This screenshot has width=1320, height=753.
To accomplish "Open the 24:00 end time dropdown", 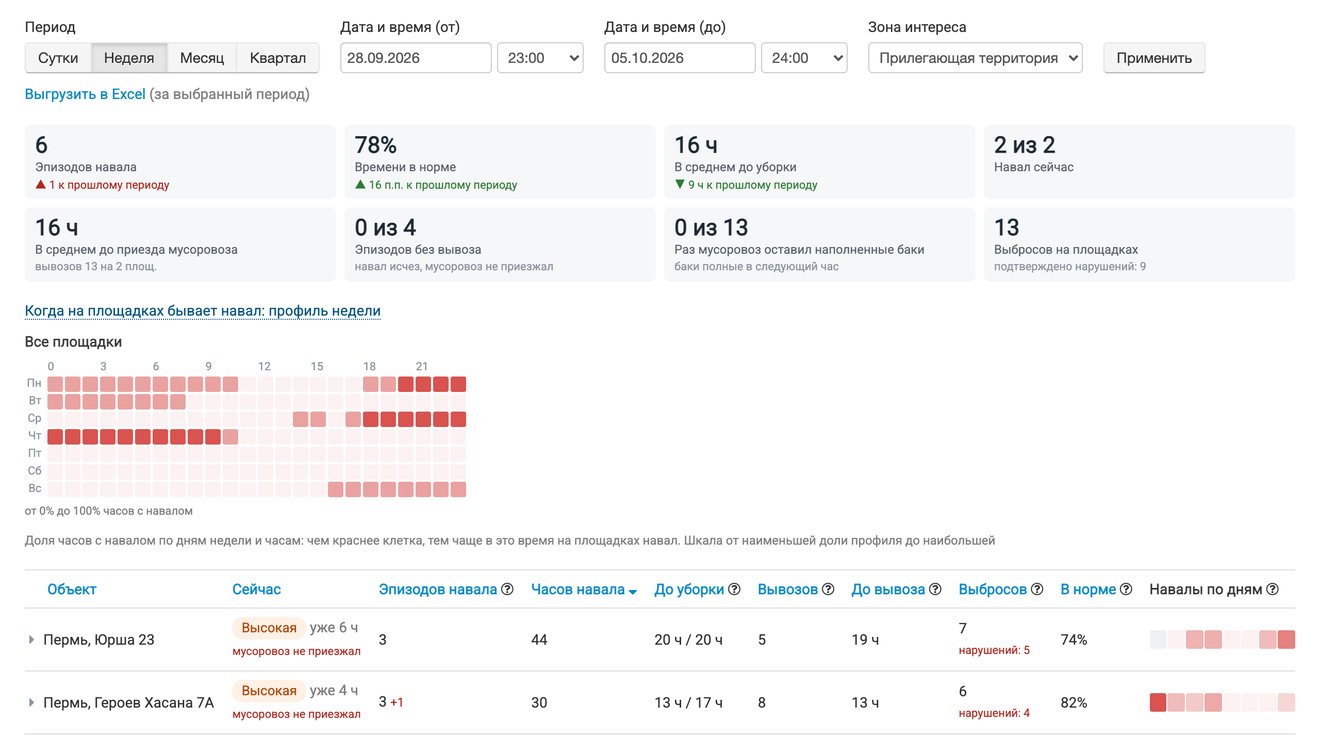I will click(x=804, y=58).
